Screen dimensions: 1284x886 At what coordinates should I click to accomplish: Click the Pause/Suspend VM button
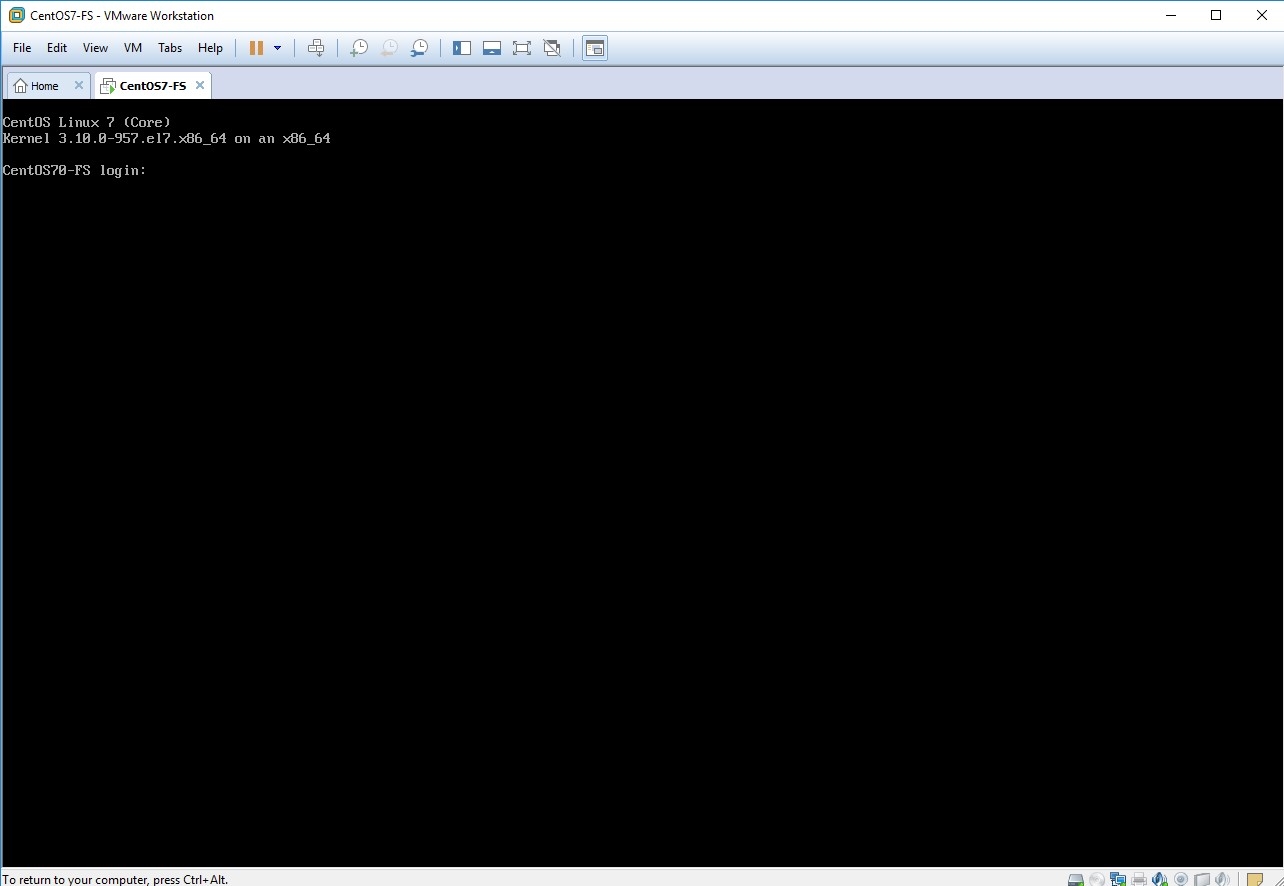257,48
